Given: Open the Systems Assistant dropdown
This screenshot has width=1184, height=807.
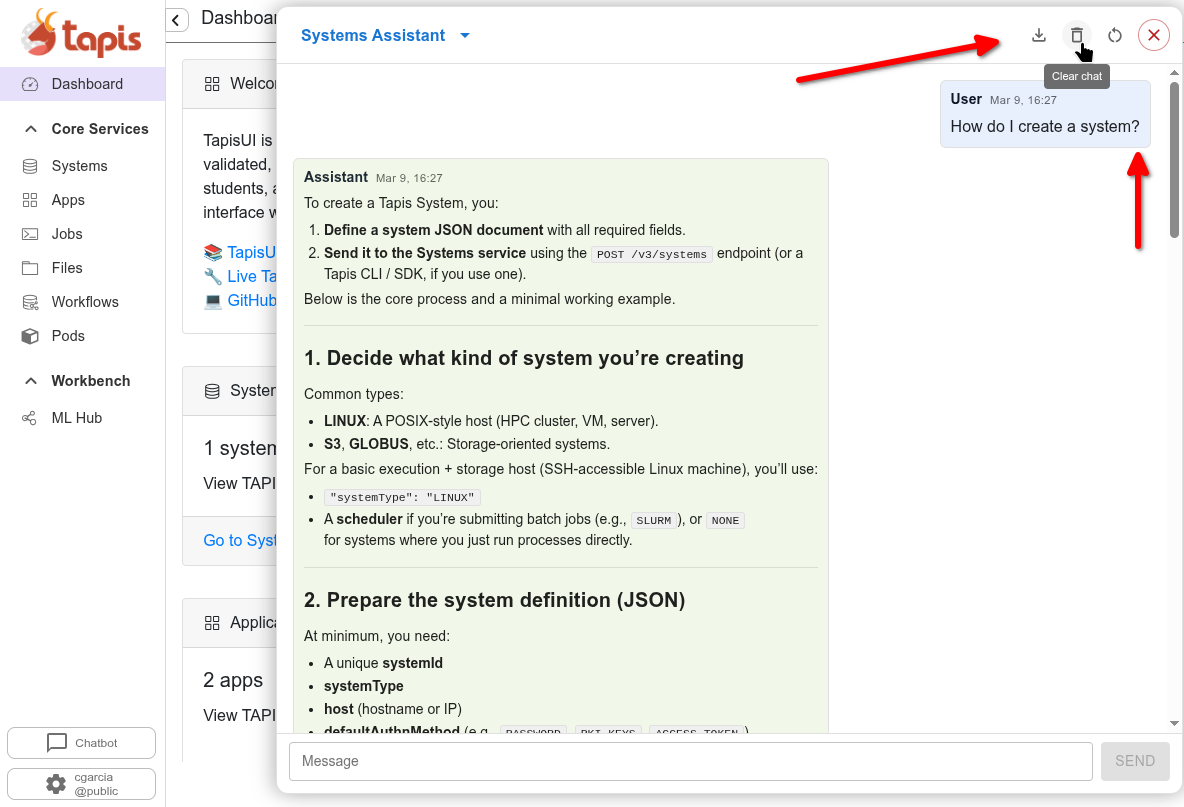Looking at the screenshot, I should (465, 36).
